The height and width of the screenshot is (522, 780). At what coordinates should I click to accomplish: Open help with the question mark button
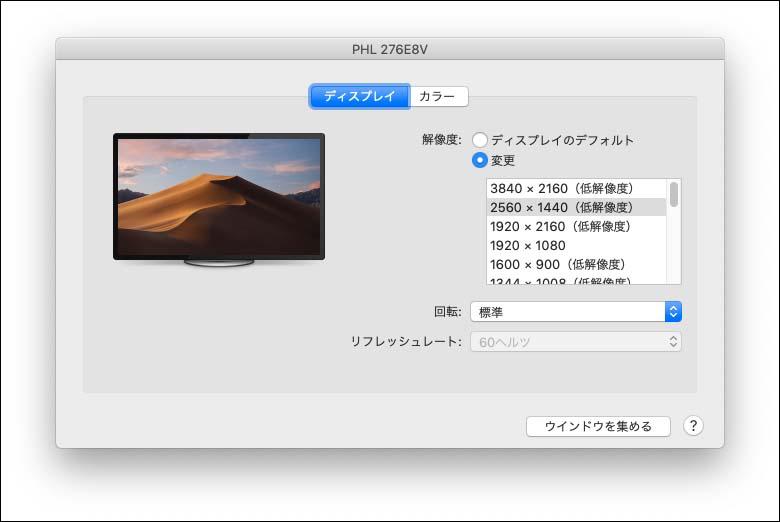coord(693,426)
